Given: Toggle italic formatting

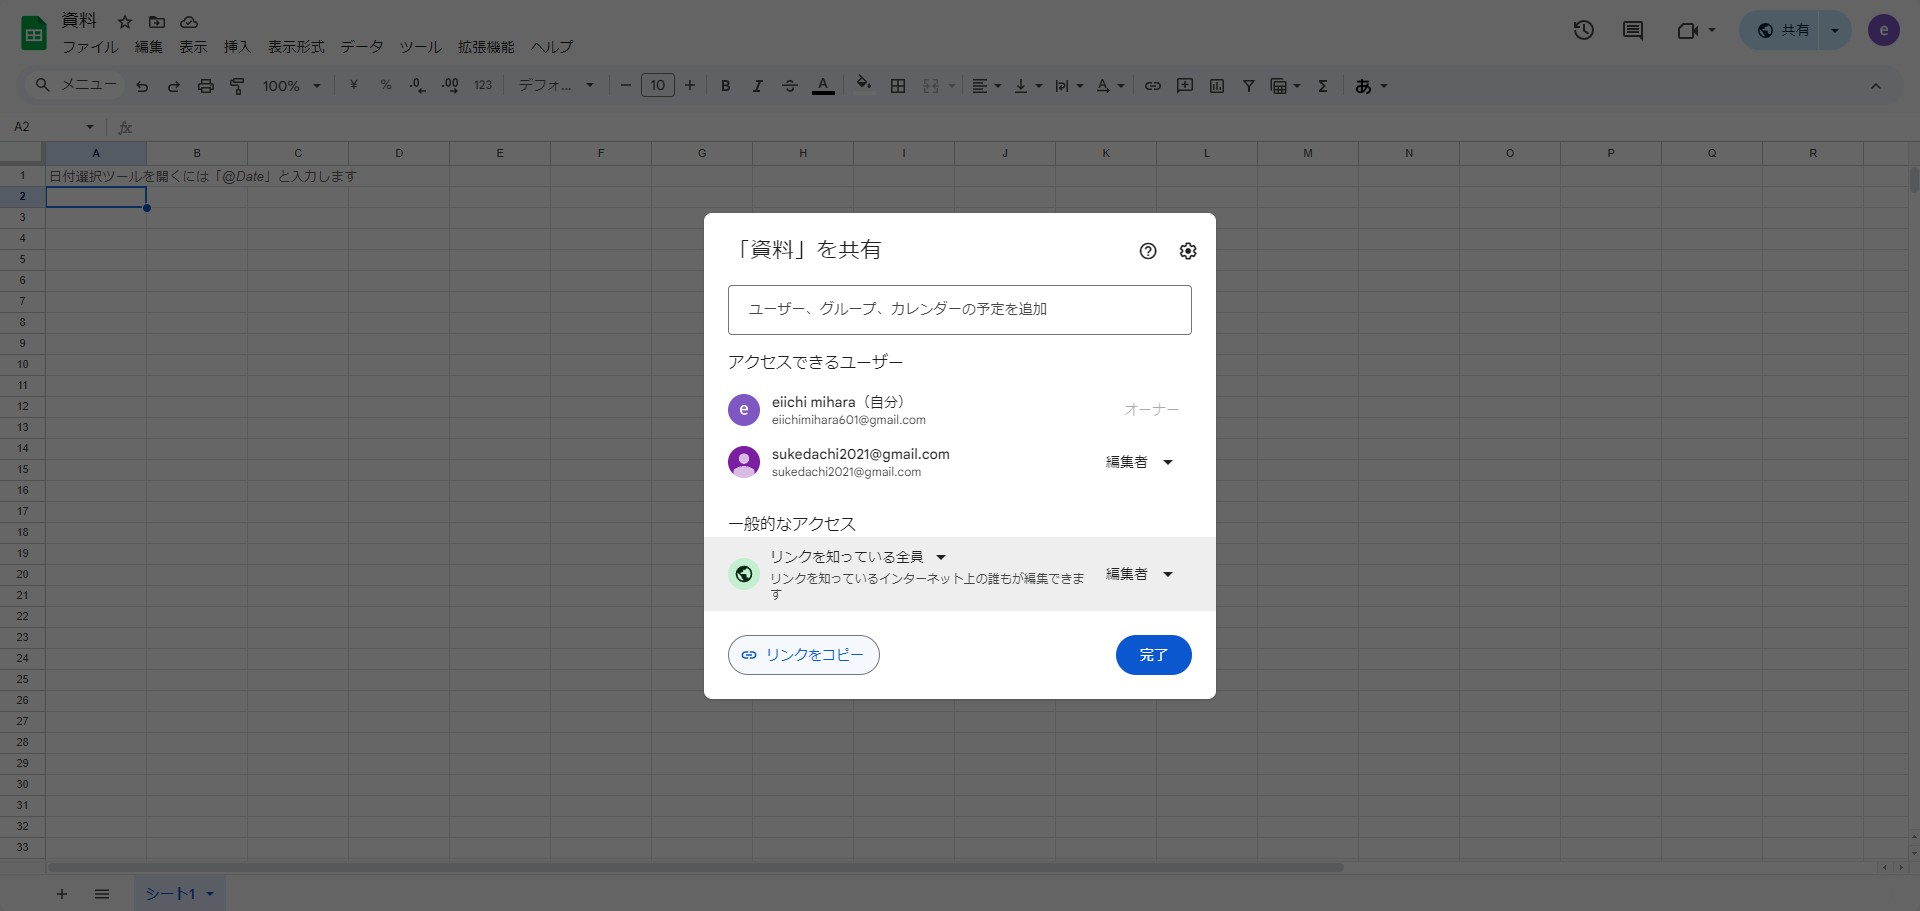Looking at the screenshot, I should pyautogui.click(x=758, y=86).
